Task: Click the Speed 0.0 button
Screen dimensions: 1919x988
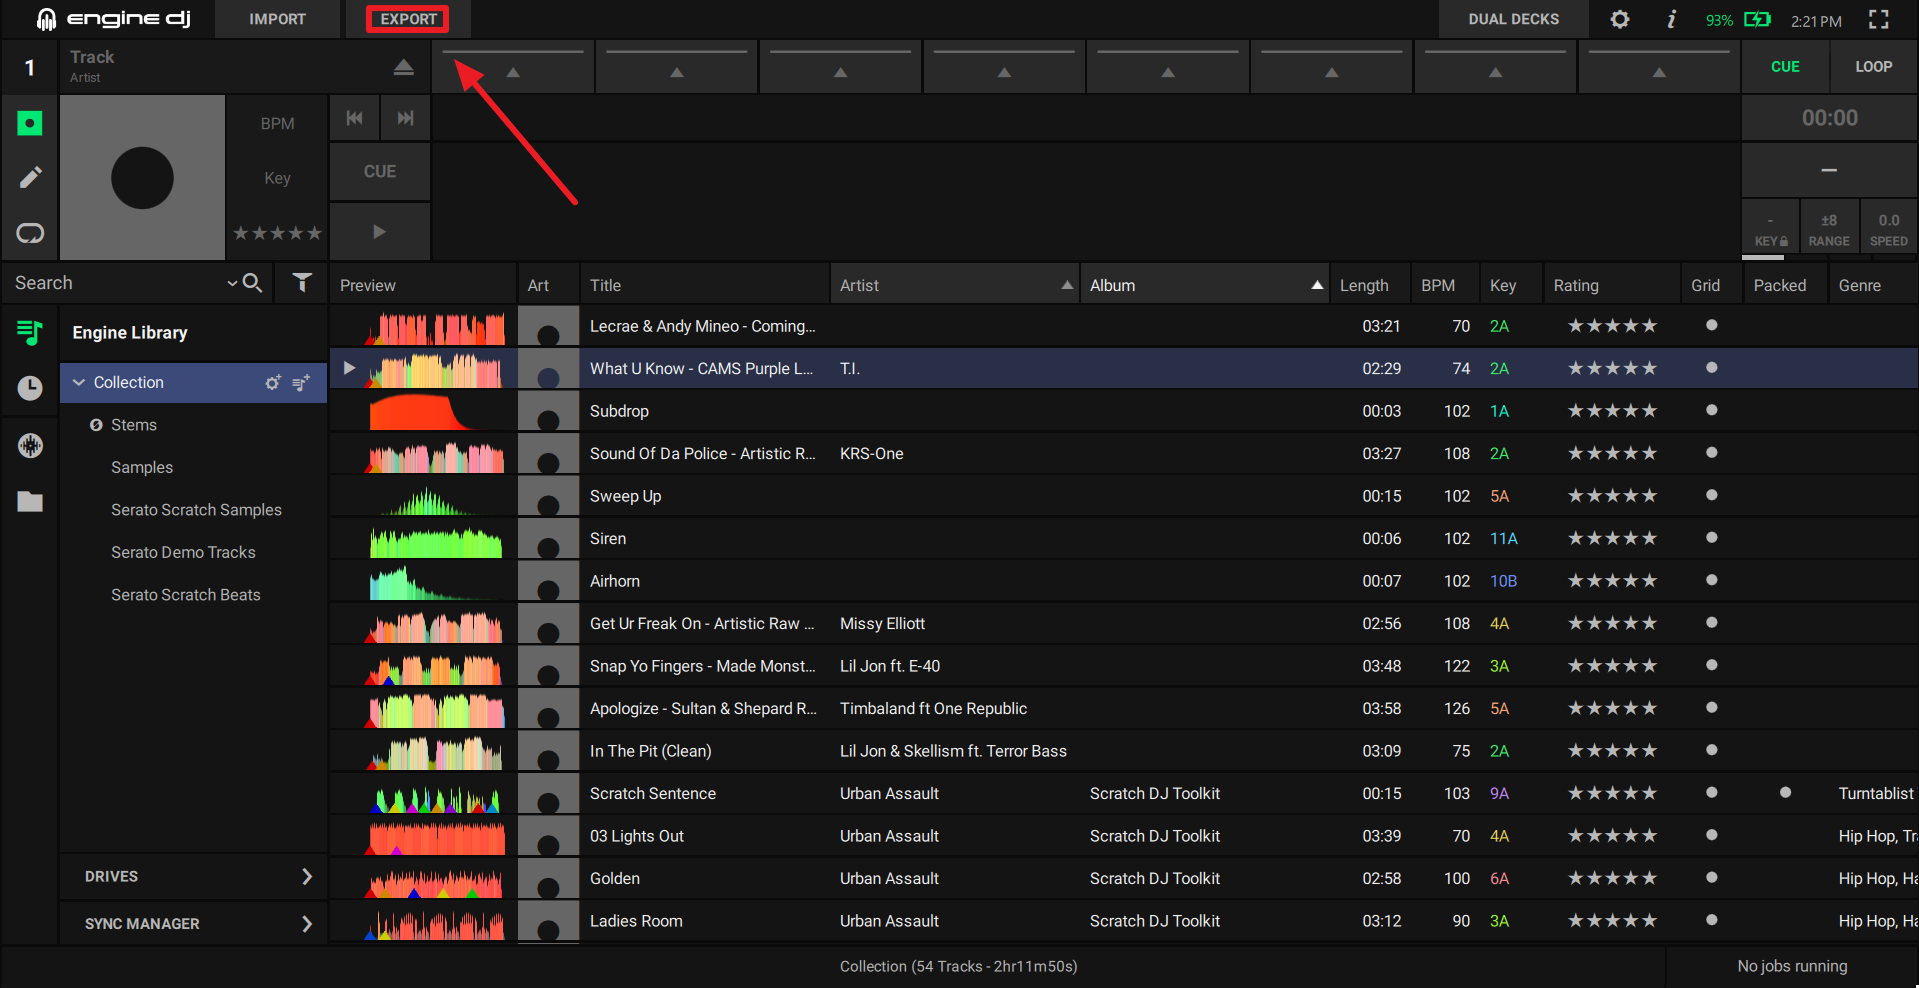Action: (x=1888, y=228)
